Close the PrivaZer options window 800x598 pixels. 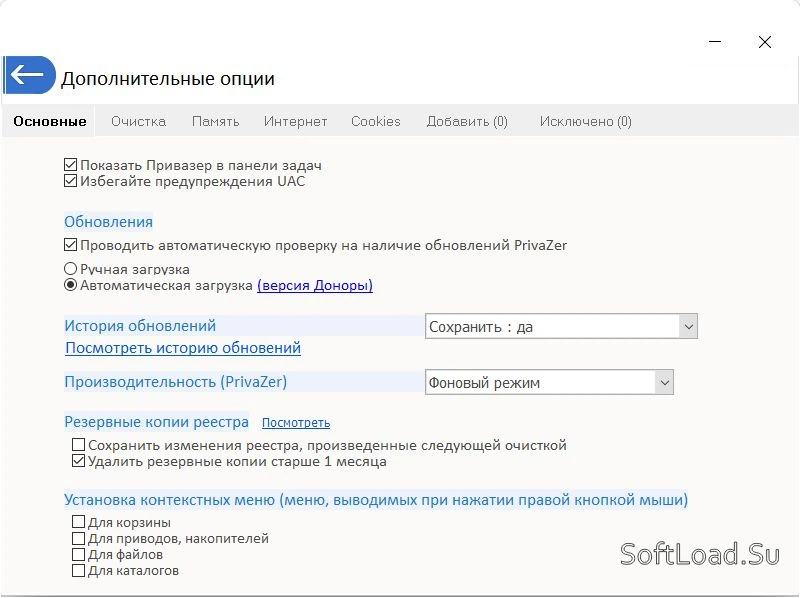coord(764,42)
